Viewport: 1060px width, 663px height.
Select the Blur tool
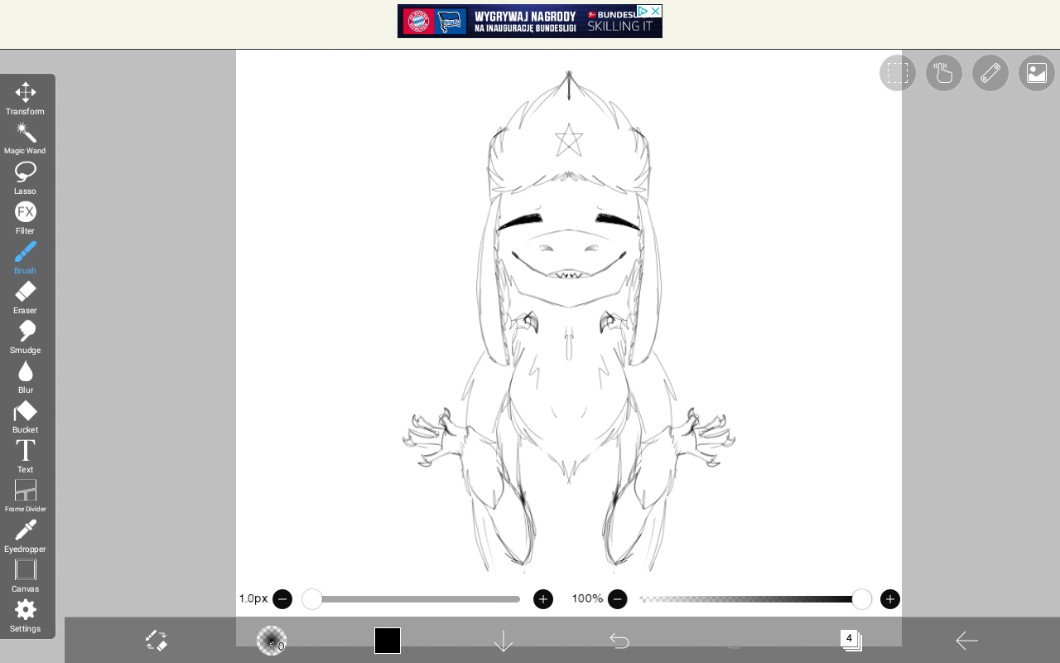pos(25,377)
